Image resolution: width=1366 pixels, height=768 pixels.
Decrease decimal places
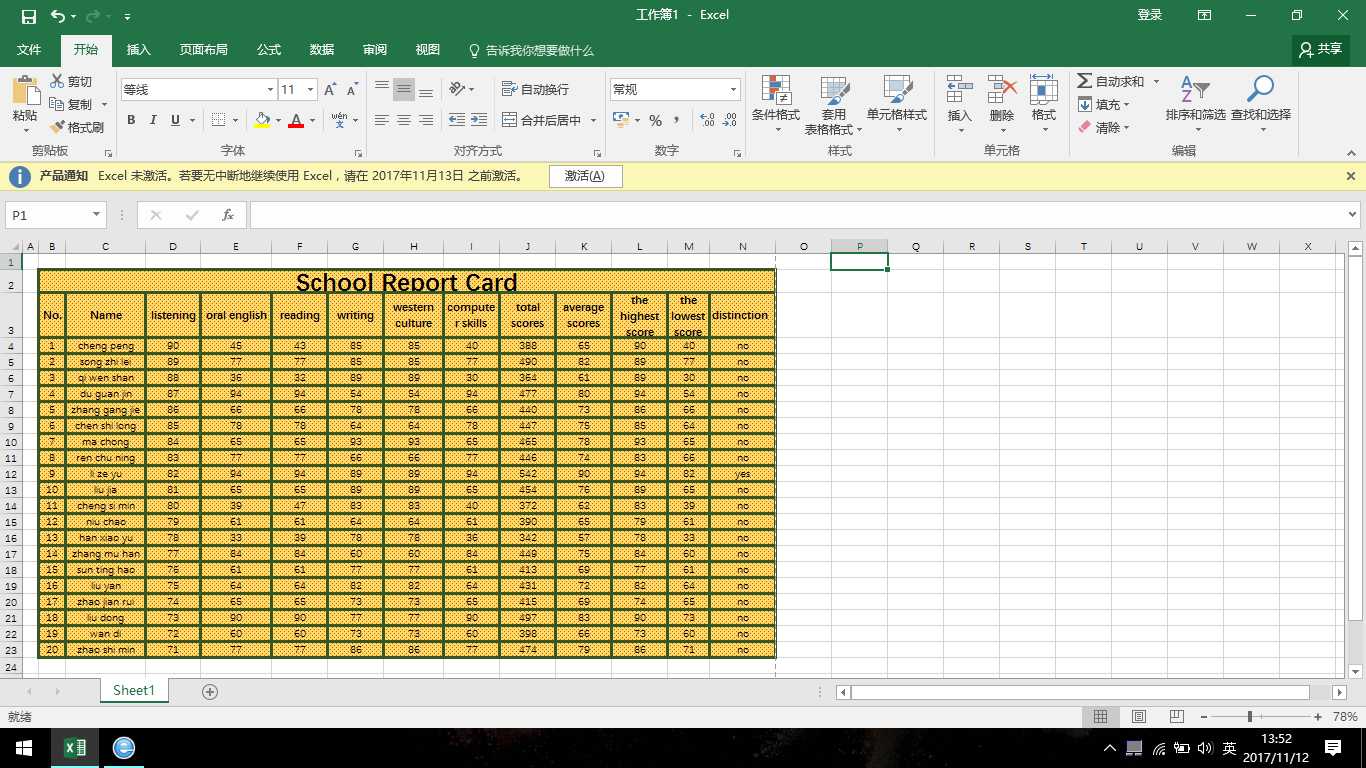(730, 120)
